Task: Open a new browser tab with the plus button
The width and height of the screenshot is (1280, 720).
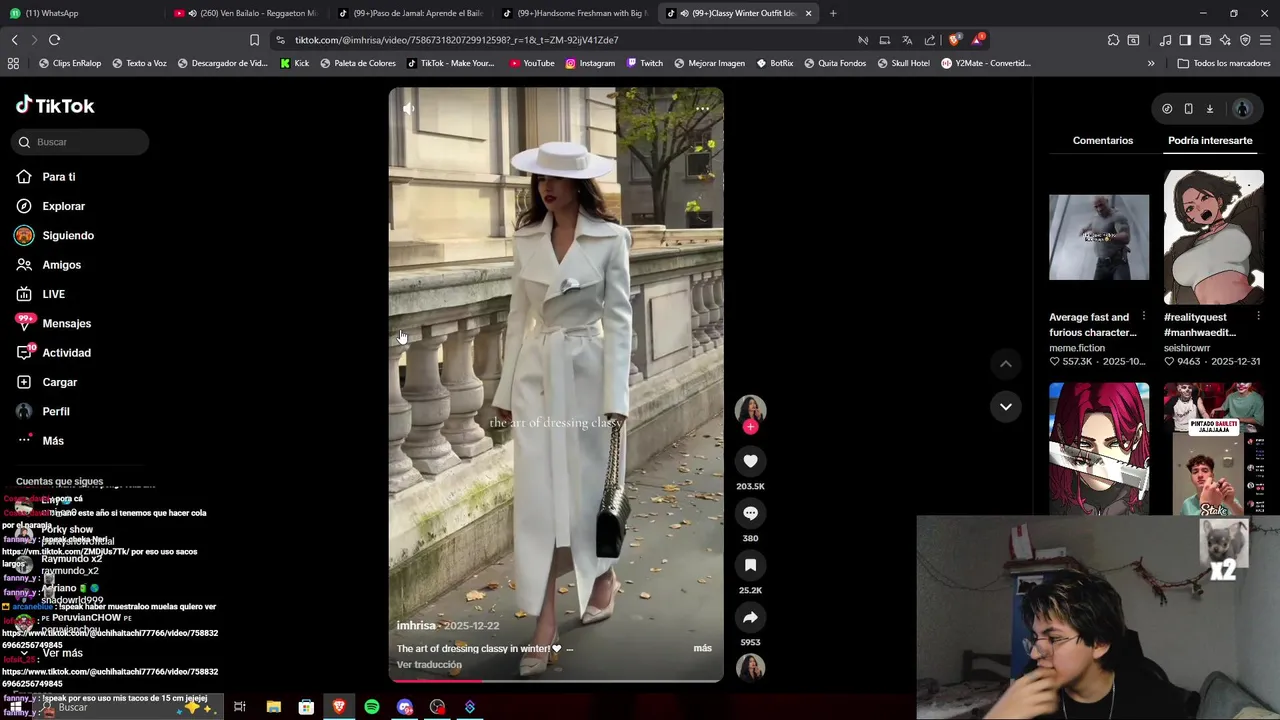Action: coord(833,13)
